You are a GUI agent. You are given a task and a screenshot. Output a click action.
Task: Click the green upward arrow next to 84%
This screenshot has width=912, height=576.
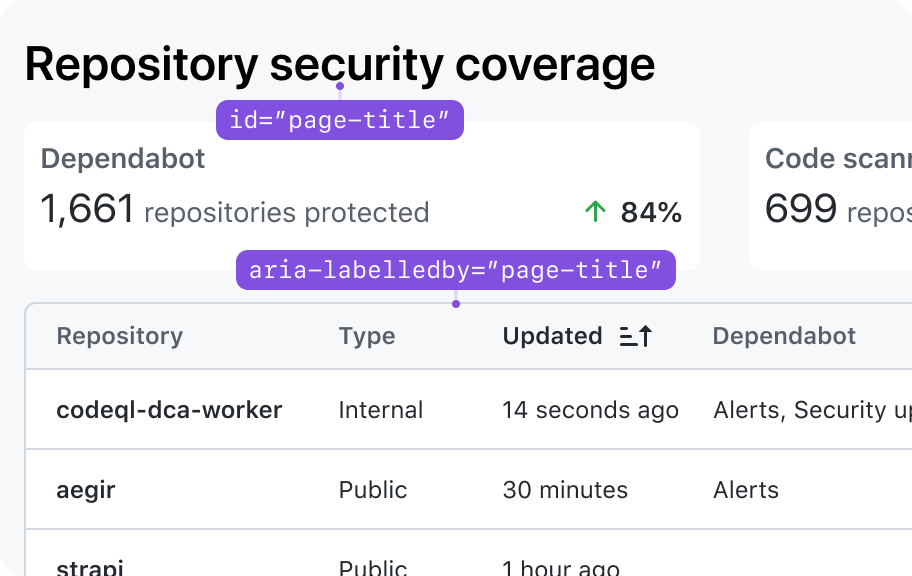point(595,212)
